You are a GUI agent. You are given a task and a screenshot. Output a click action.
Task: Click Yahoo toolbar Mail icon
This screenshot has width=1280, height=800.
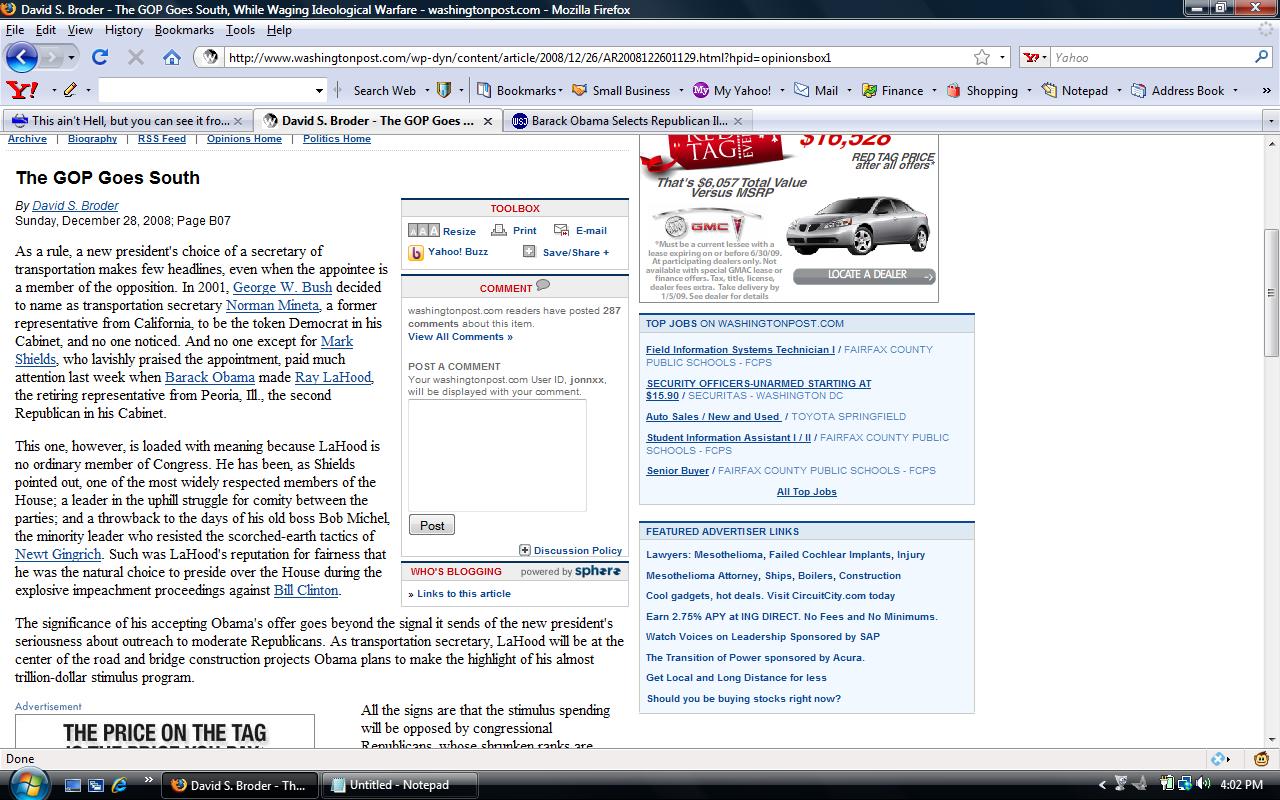(802, 90)
